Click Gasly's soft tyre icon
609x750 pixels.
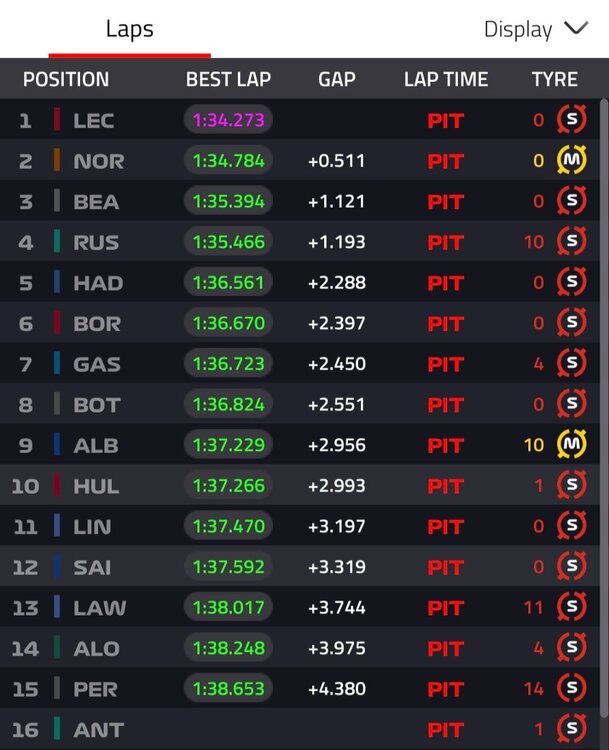[571, 364]
